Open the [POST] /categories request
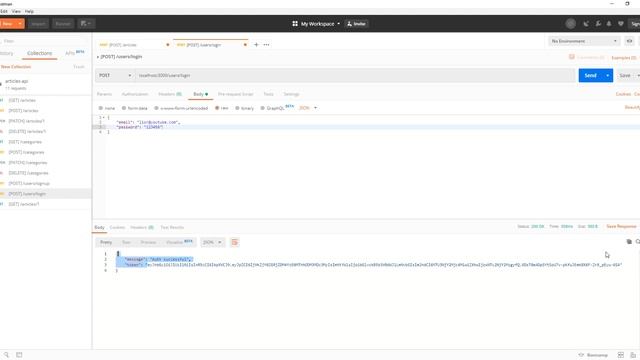 coord(27,152)
